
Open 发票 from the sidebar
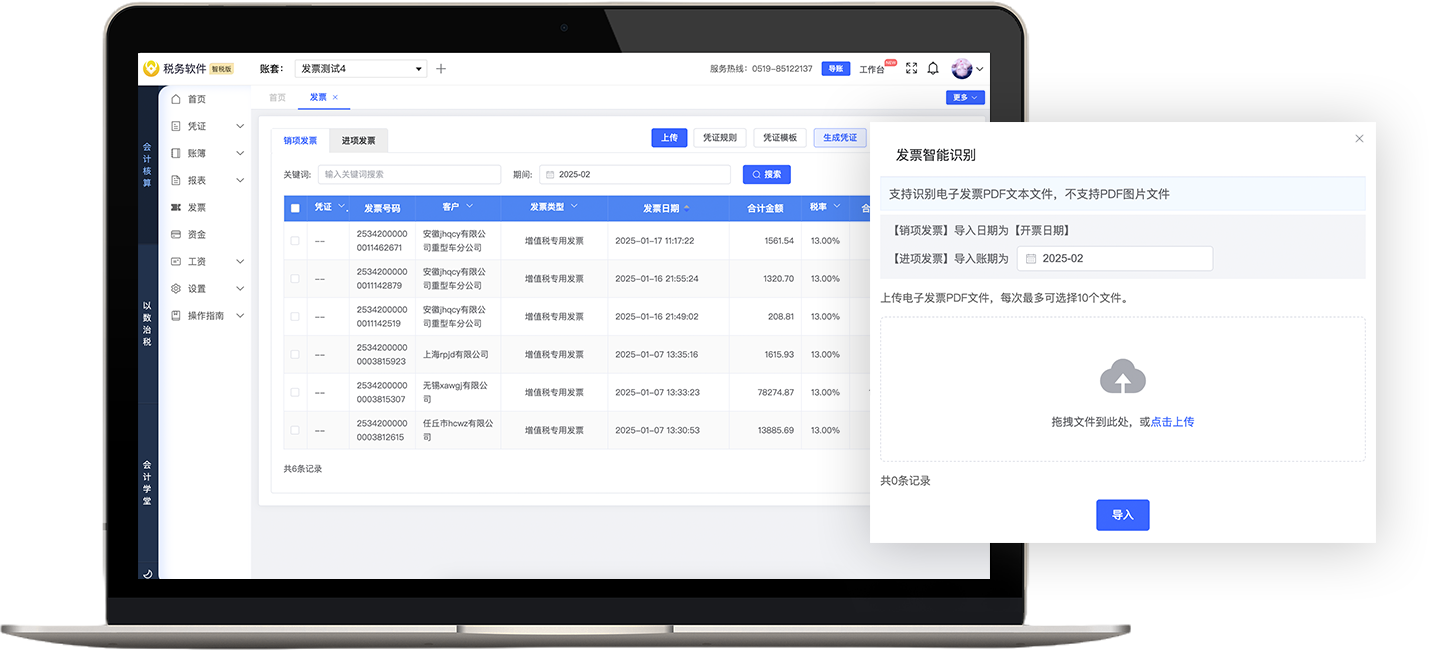click(x=196, y=207)
